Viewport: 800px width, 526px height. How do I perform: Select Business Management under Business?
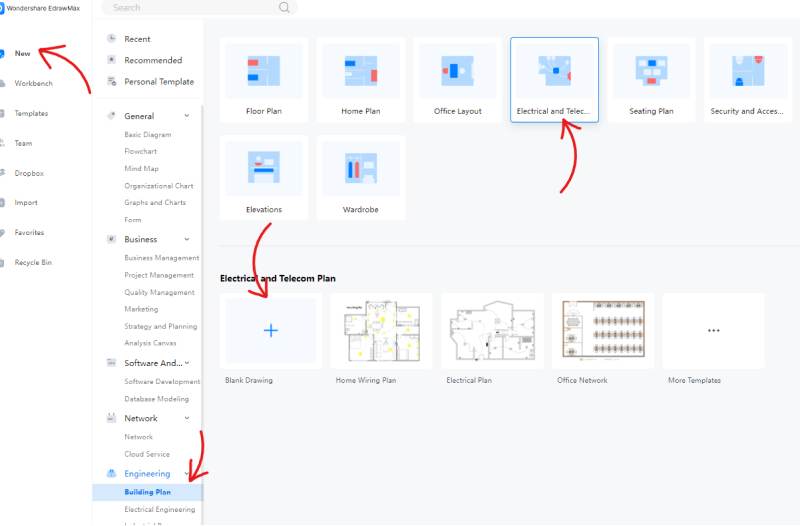click(x=162, y=258)
